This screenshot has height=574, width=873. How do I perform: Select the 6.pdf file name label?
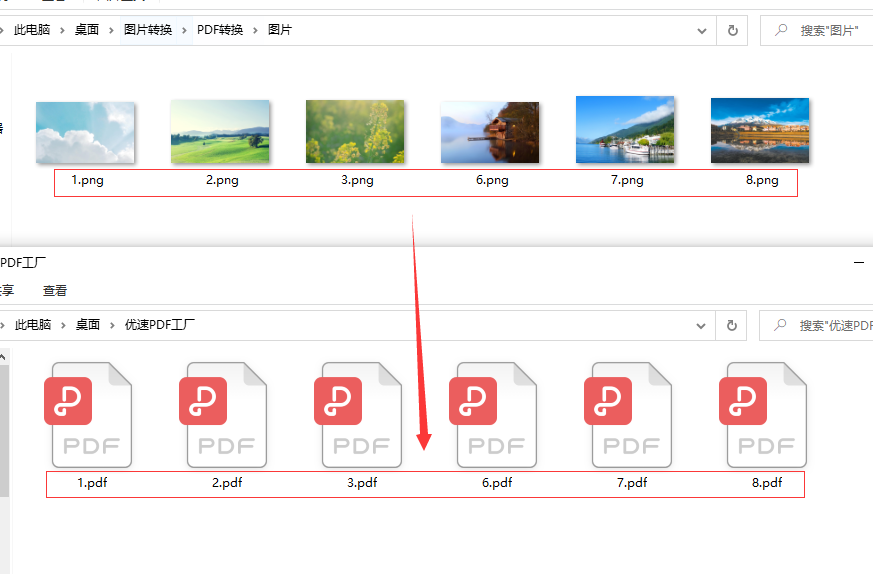click(x=497, y=483)
